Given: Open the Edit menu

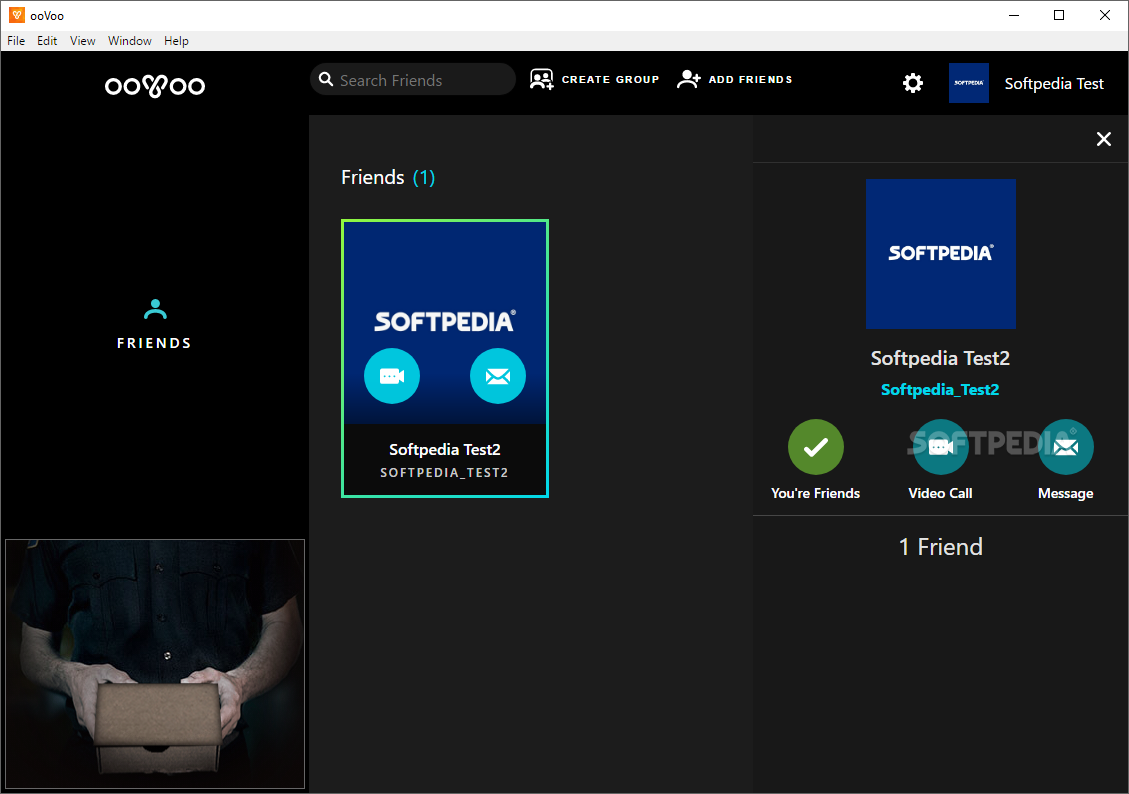Looking at the screenshot, I should click(48, 41).
